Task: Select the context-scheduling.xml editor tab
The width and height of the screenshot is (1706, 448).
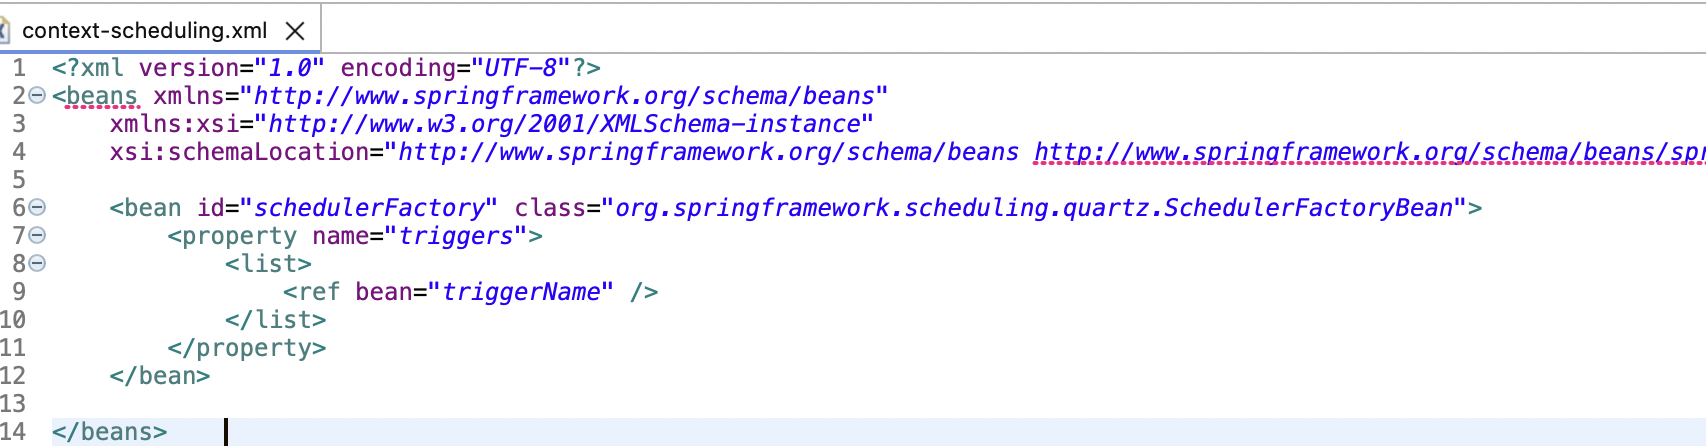Action: tap(144, 30)
